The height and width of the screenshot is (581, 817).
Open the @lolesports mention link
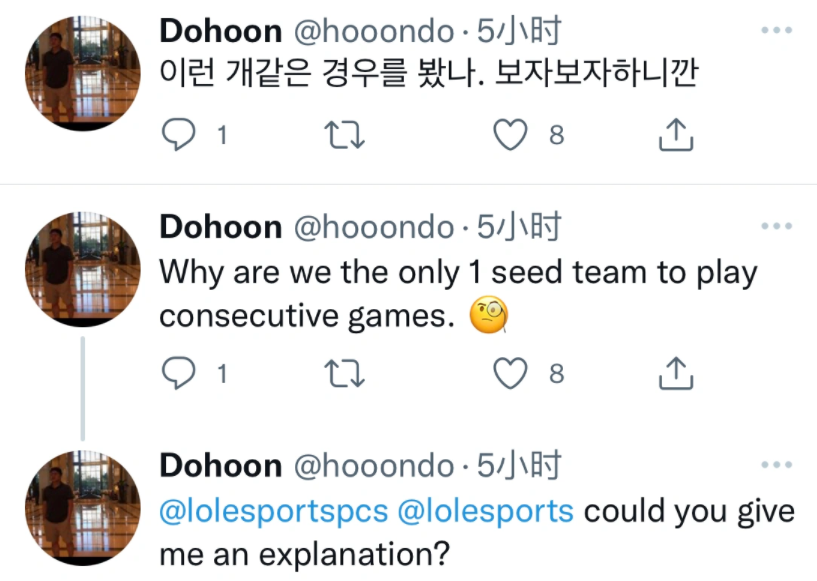[x=486, y=511]
